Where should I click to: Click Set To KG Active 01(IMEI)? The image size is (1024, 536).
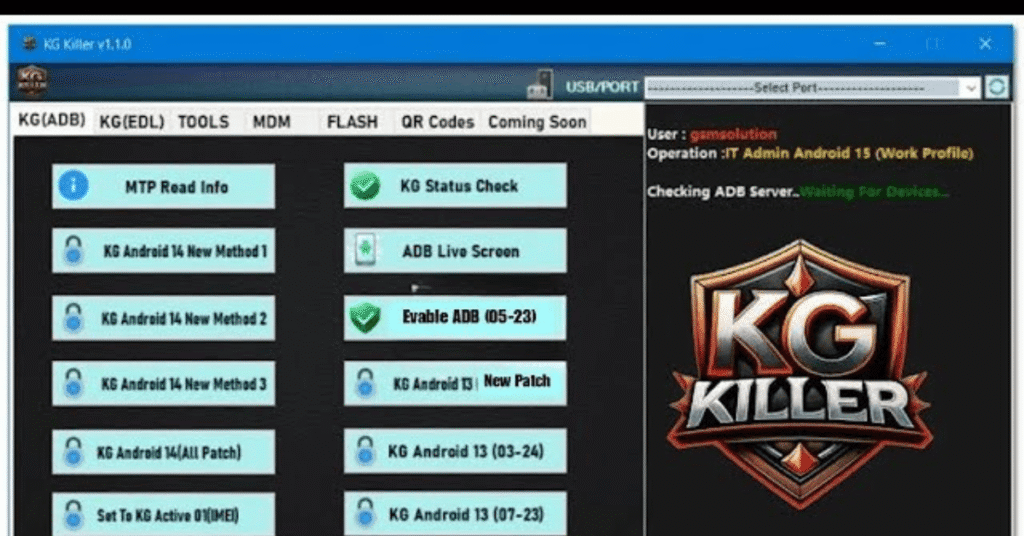163,514
